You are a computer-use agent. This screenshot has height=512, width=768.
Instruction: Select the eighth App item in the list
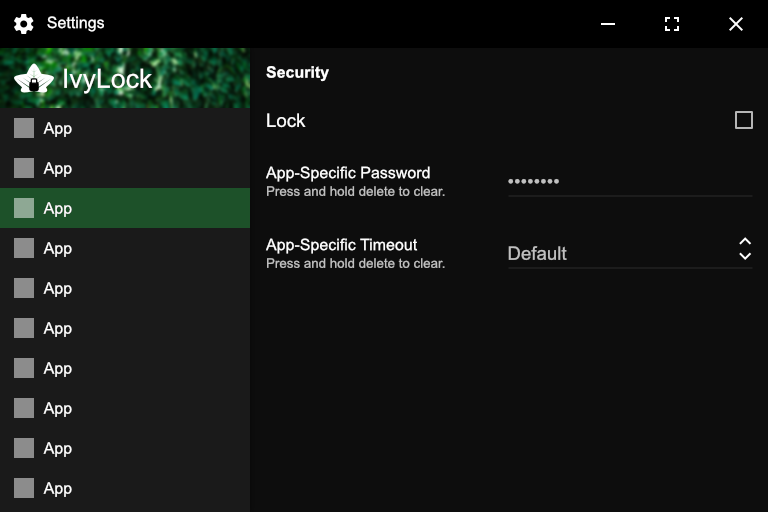coord(58,408)
